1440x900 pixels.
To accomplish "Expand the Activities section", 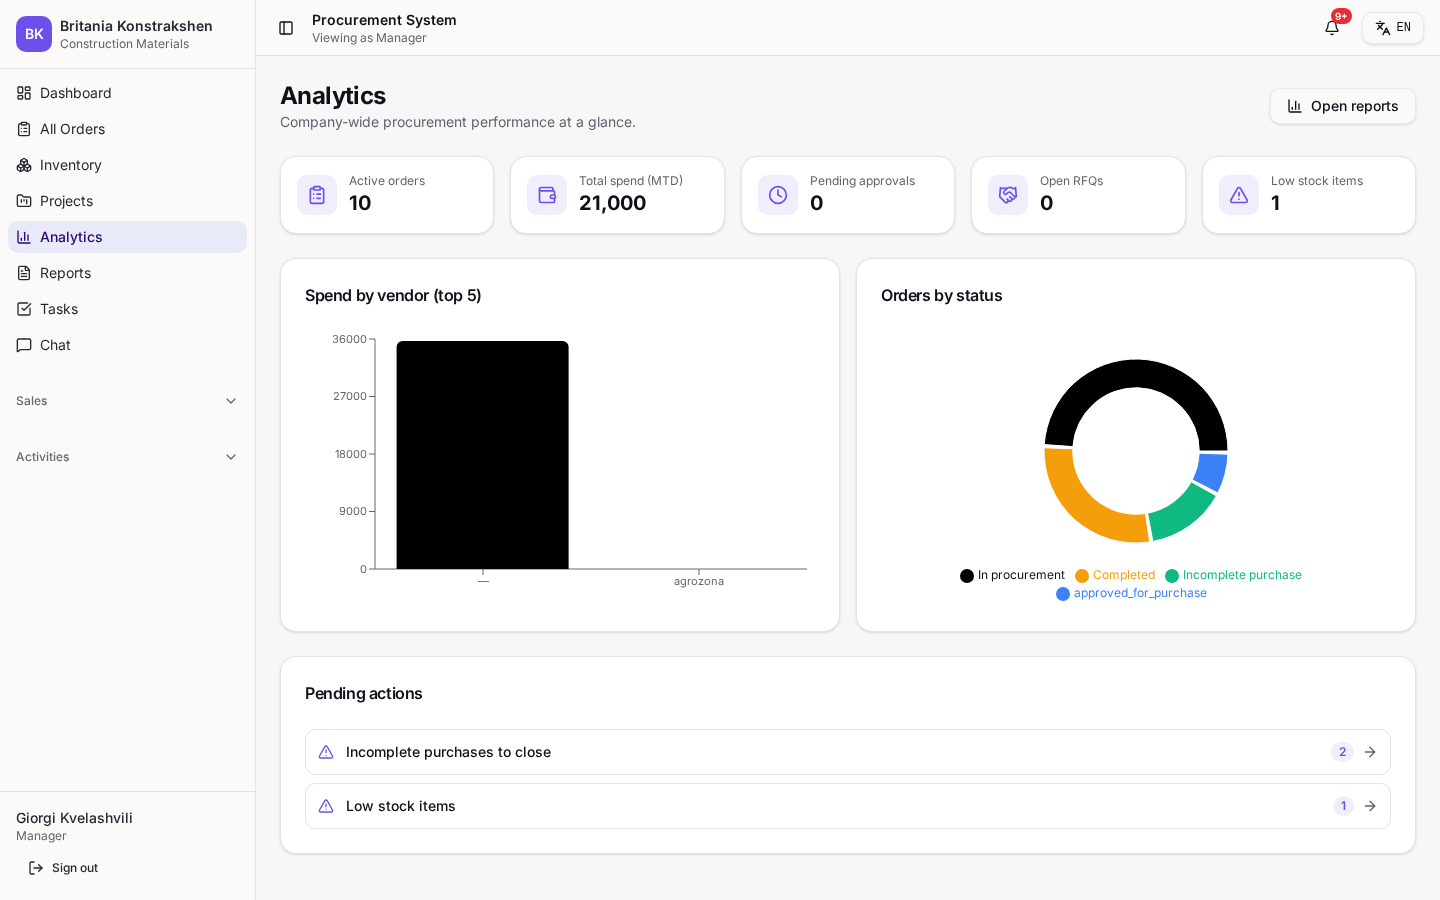I will [x=128, y=457].
